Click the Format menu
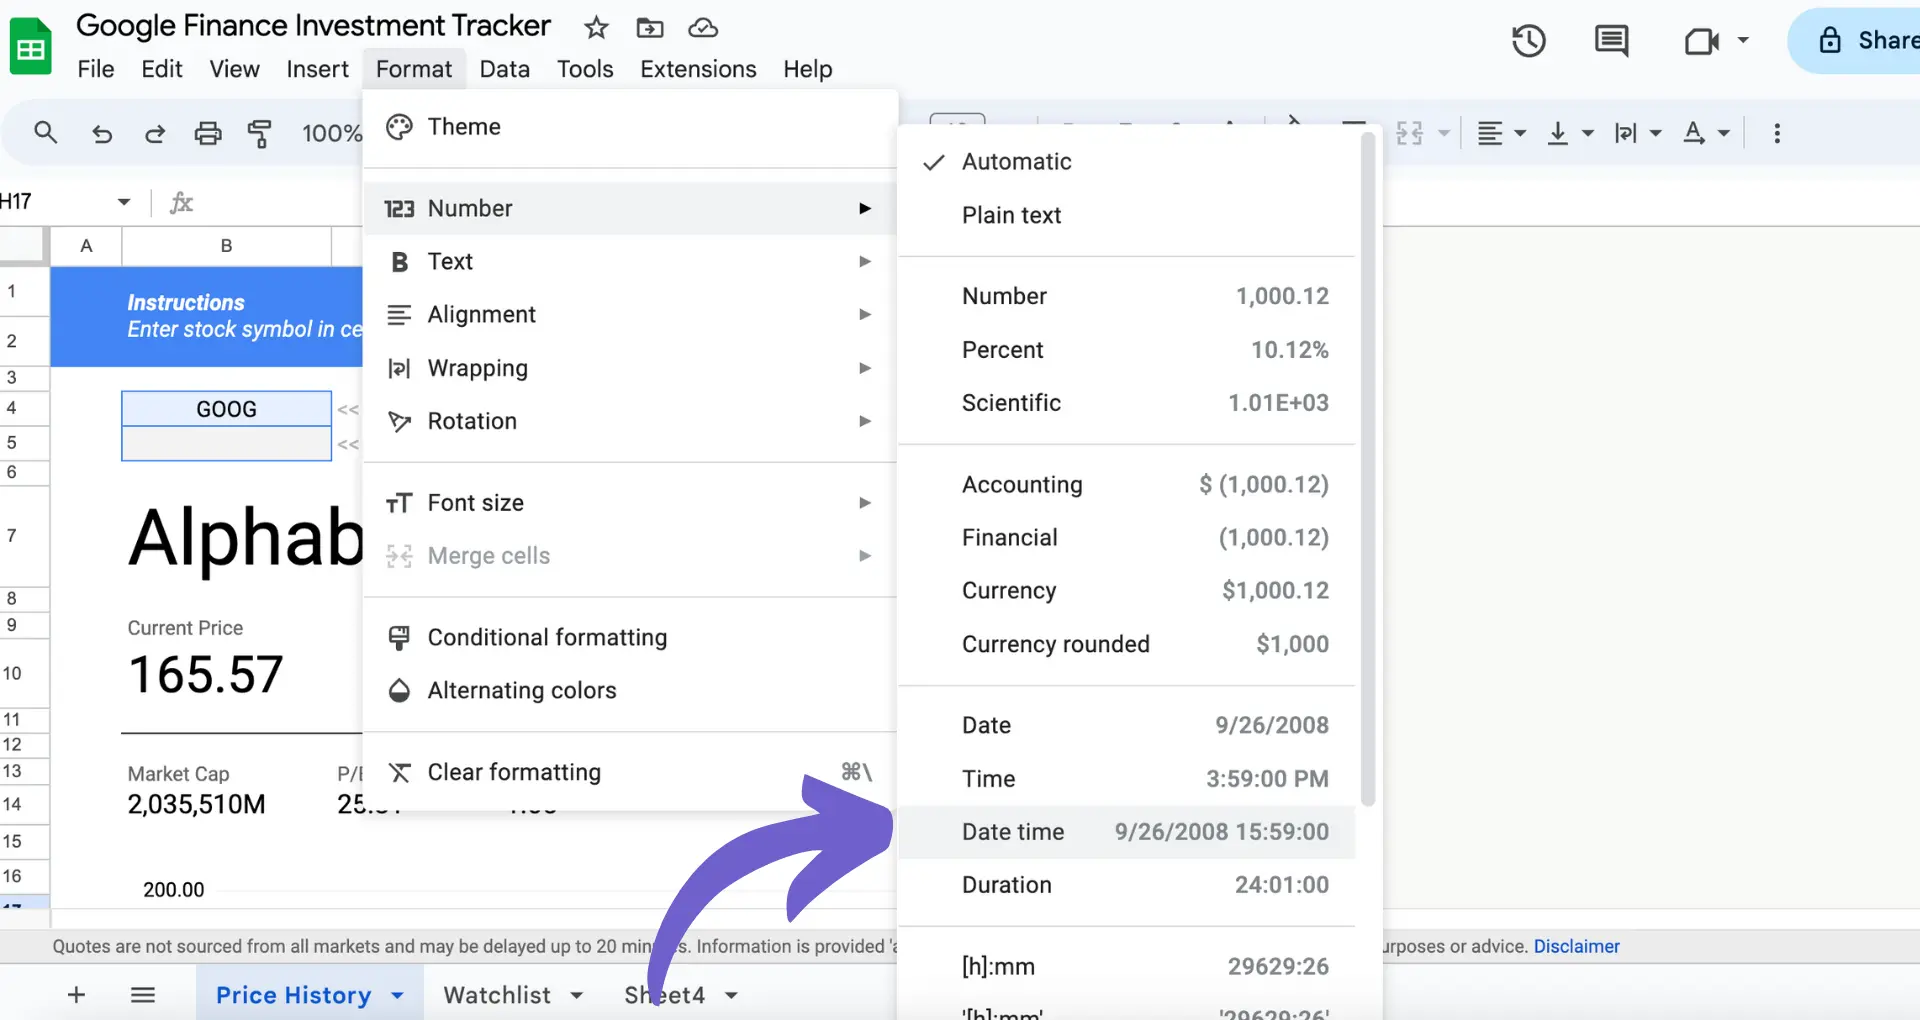 pos(414,69)
